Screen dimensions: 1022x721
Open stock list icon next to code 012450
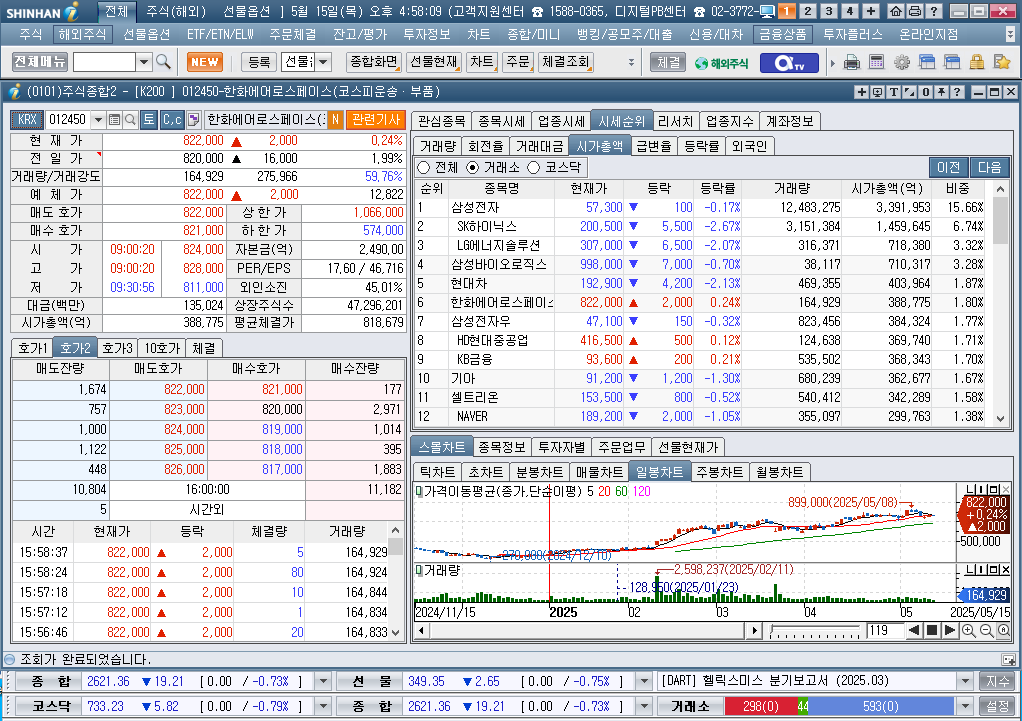coord(115,119)
